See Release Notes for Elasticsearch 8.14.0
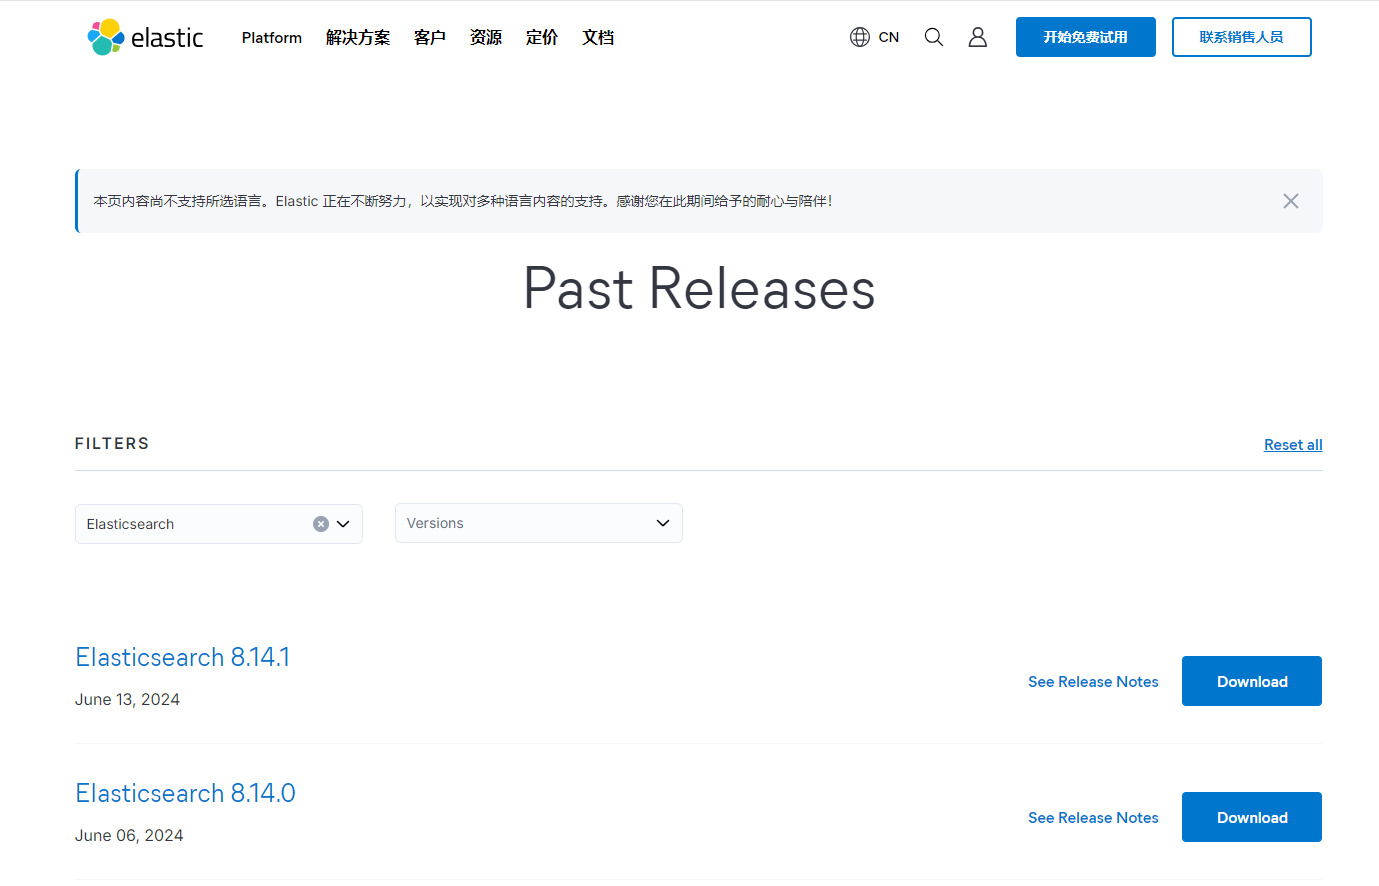 [1093, 818]
